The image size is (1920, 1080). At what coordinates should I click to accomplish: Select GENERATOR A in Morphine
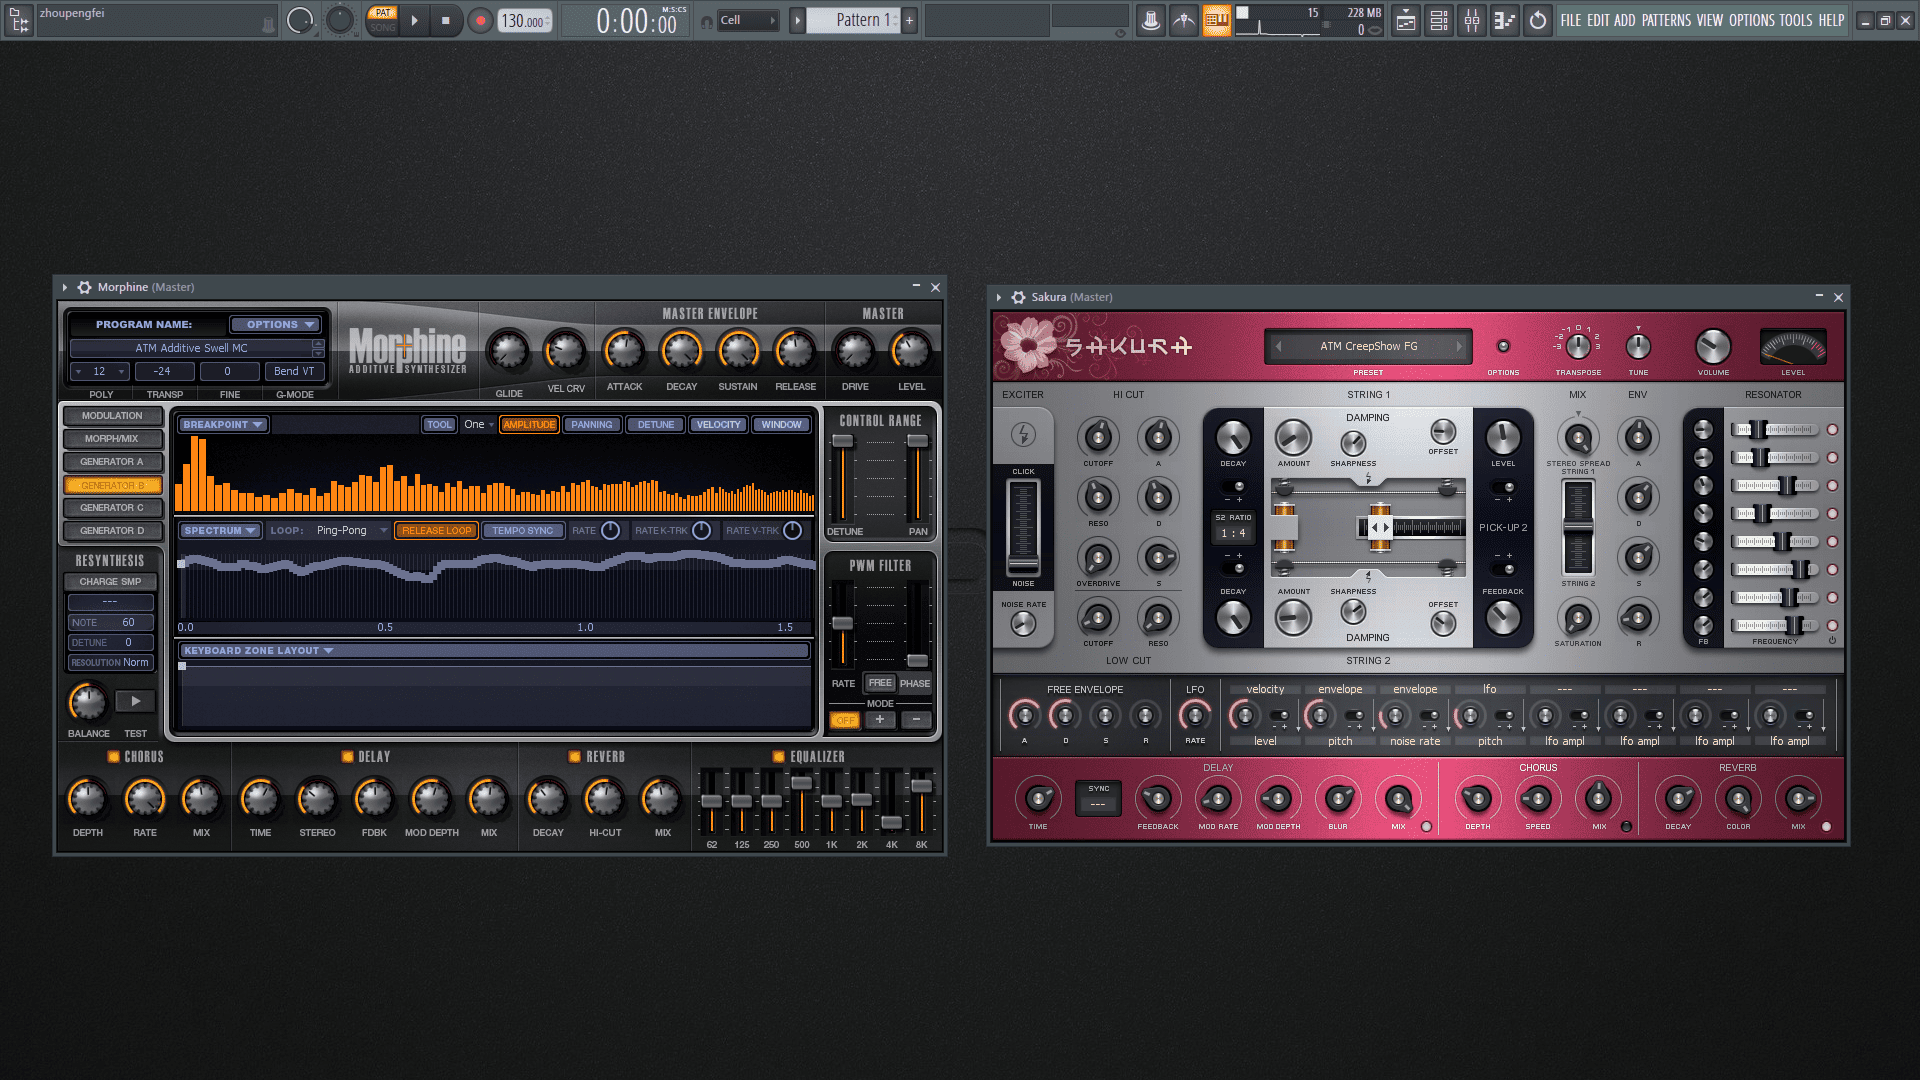112,462
